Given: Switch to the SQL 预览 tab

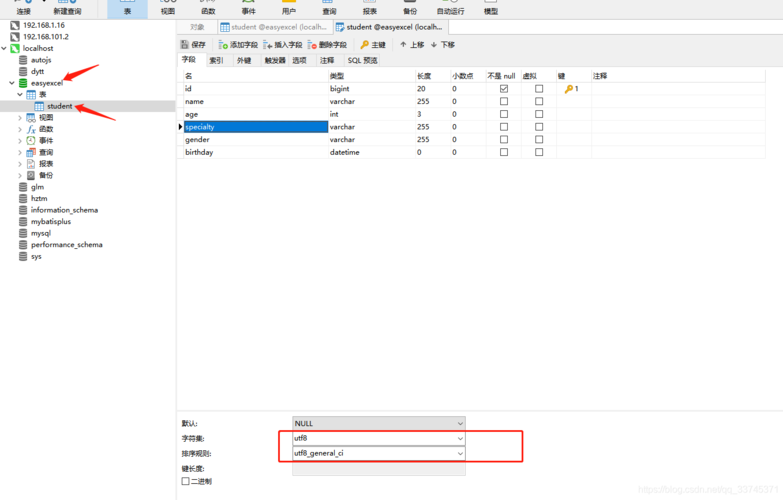Looking at the screenshot, I should pyautogui.click(x=362, y=60).
